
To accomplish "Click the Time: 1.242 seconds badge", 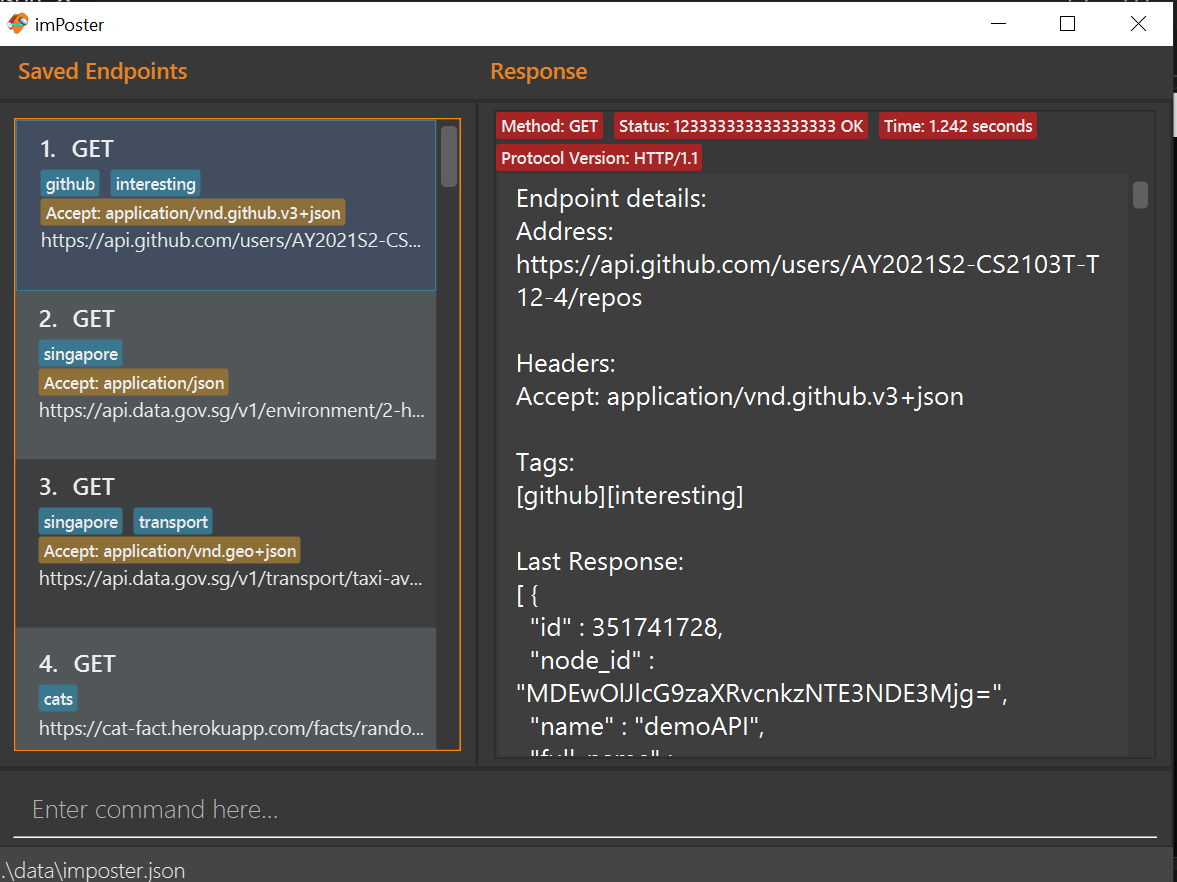I will pyautogui.click(x=958, y=126).
